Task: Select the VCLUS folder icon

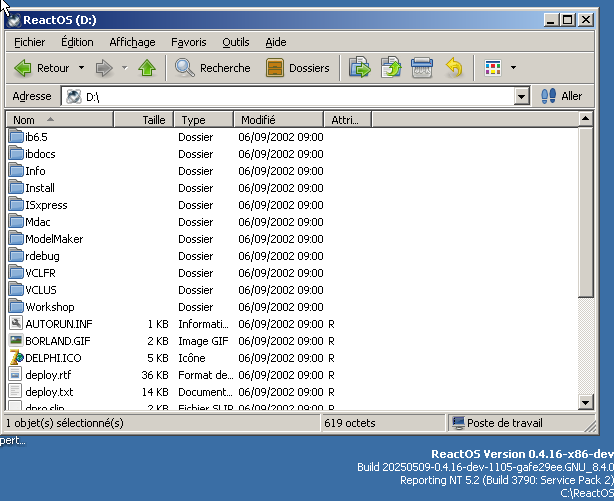Action: click(16, 290)
